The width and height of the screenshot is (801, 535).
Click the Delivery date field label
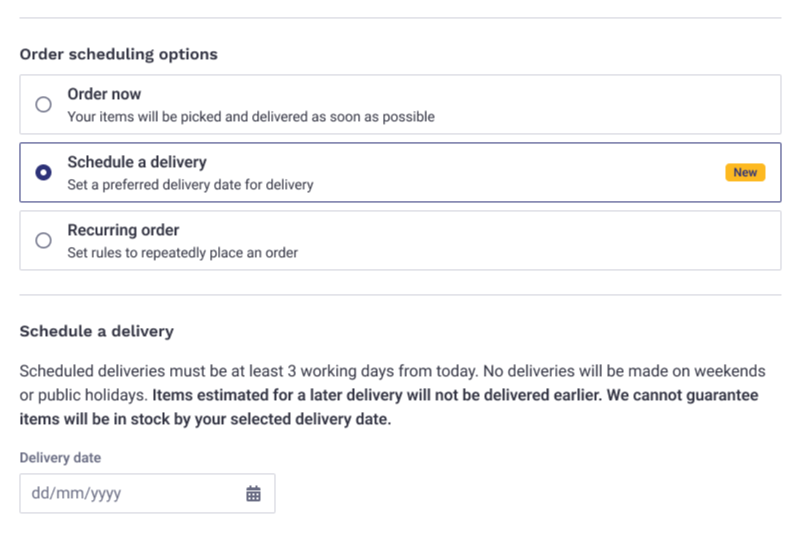[x=60, y=457]
